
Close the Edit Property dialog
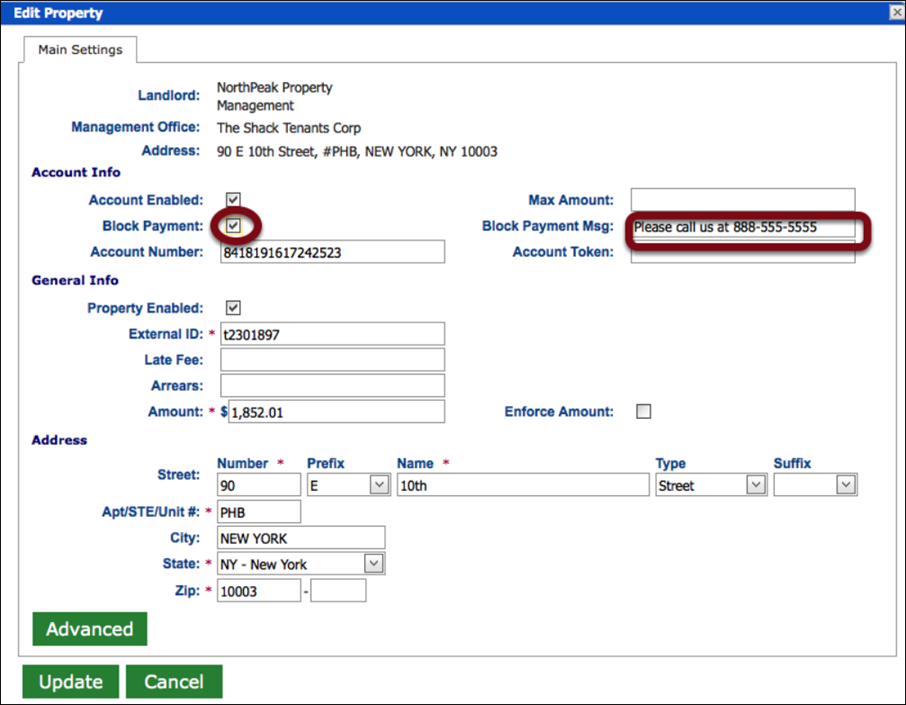(x=894, y=12)
